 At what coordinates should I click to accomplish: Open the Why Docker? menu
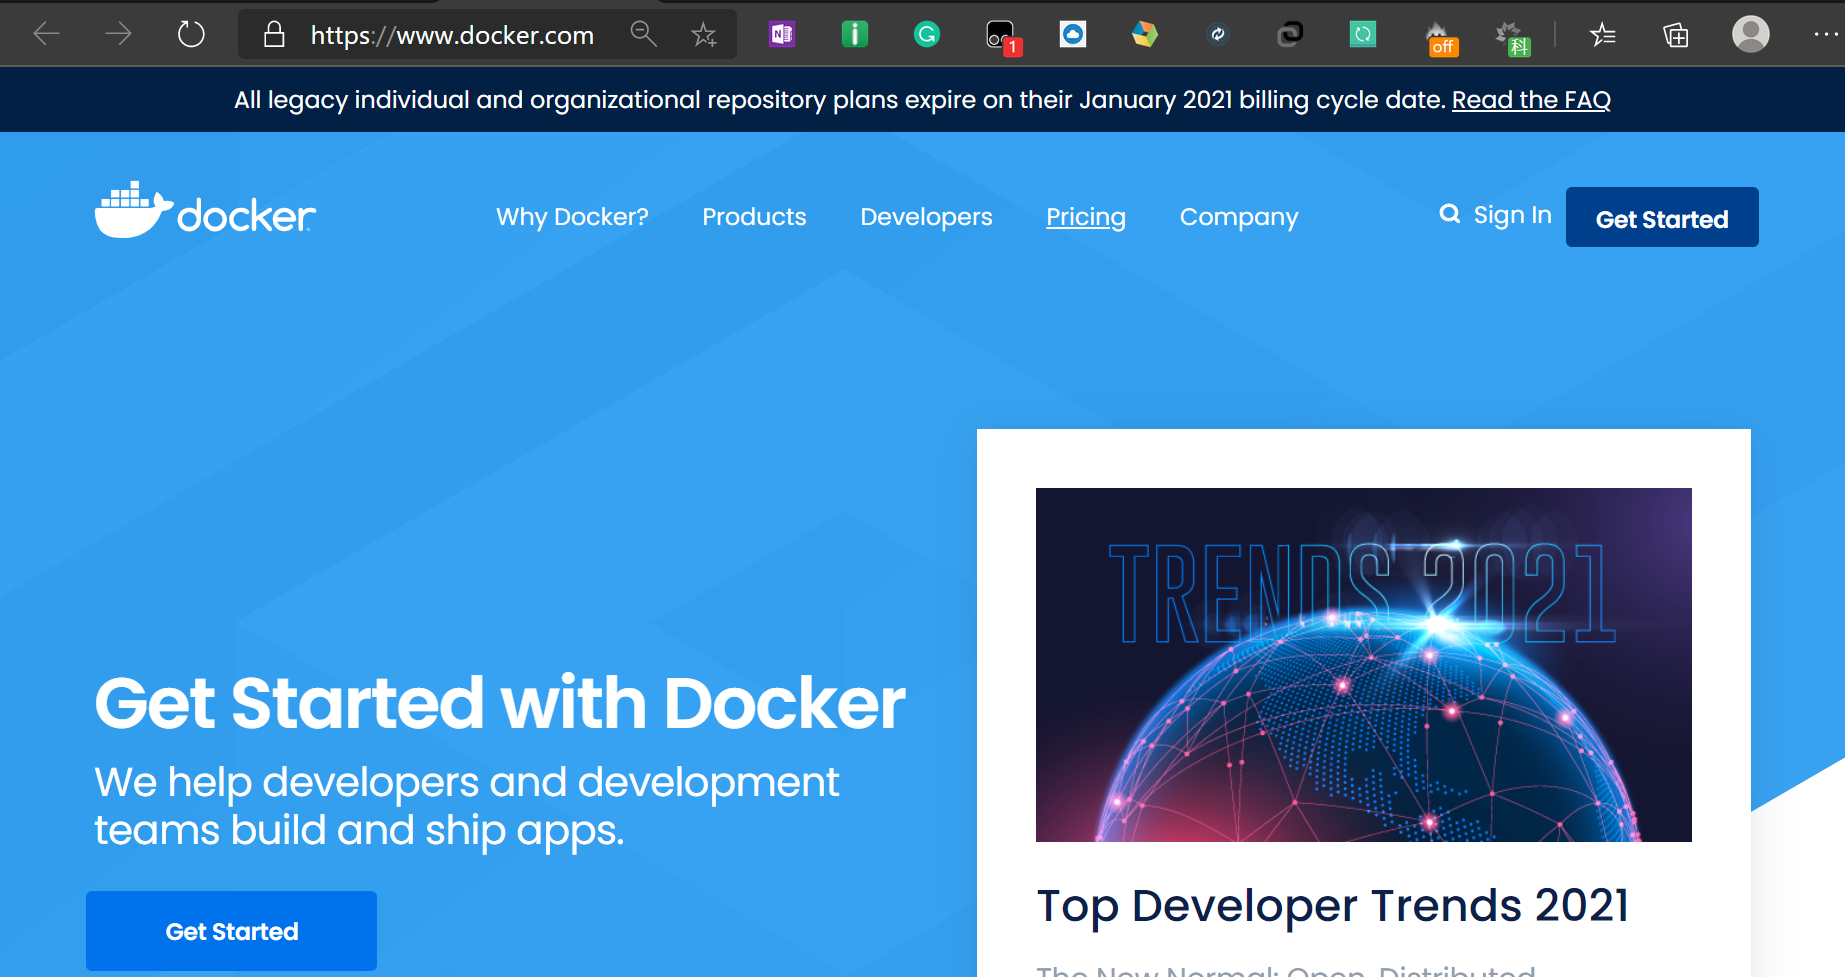572,217
